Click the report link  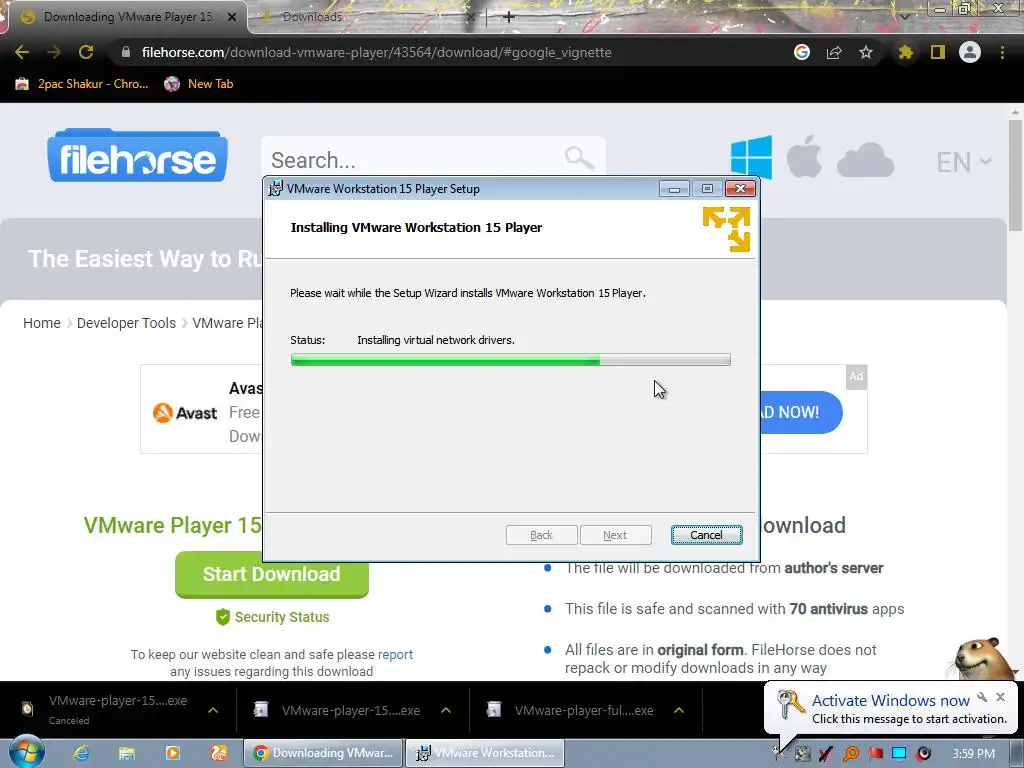tap(395, 654)
